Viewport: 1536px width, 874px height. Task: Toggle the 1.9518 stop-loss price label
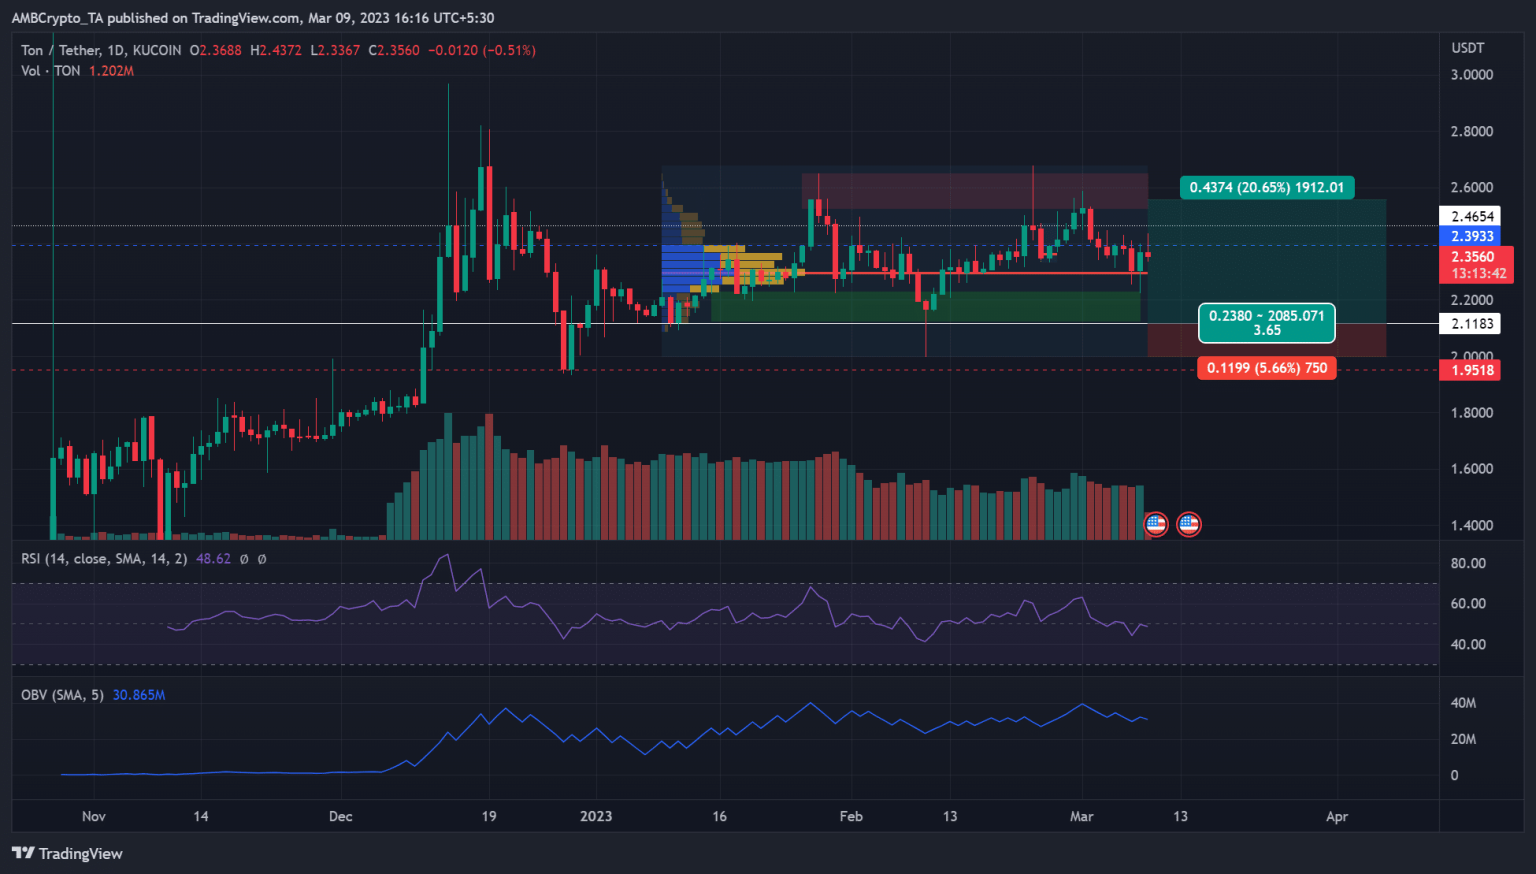1472,370
